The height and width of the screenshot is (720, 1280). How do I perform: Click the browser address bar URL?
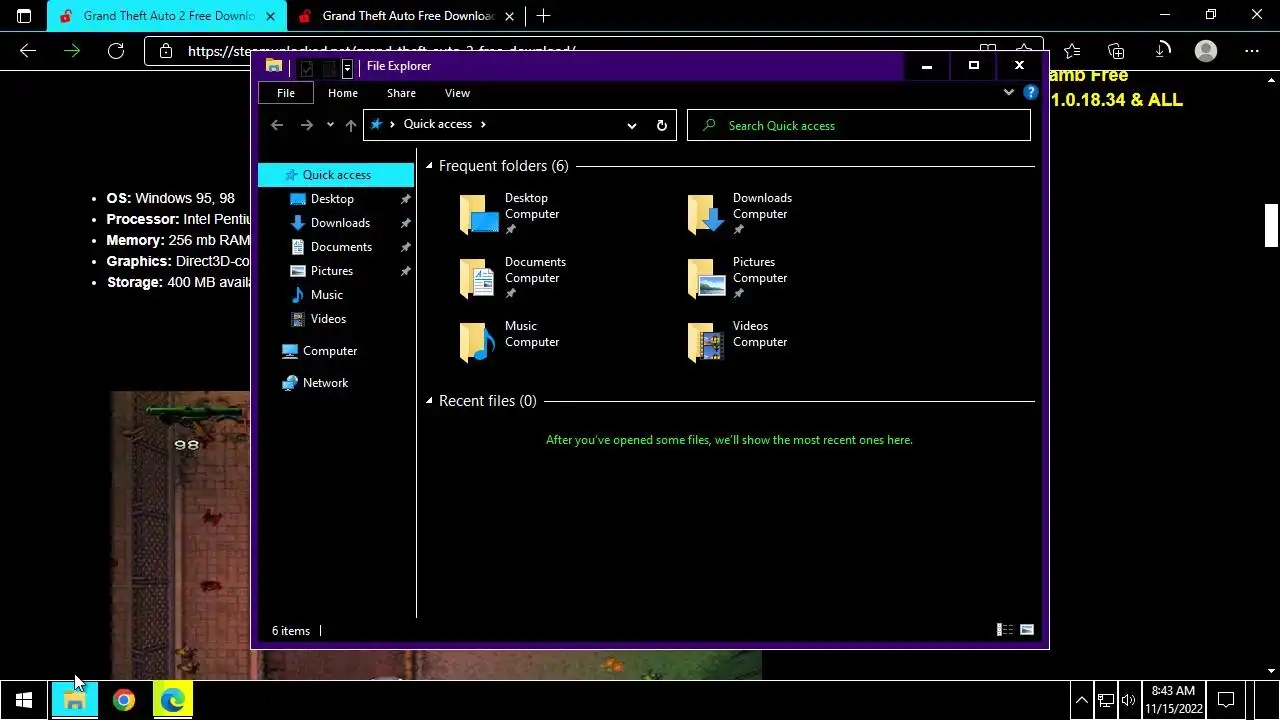[382, 51]
